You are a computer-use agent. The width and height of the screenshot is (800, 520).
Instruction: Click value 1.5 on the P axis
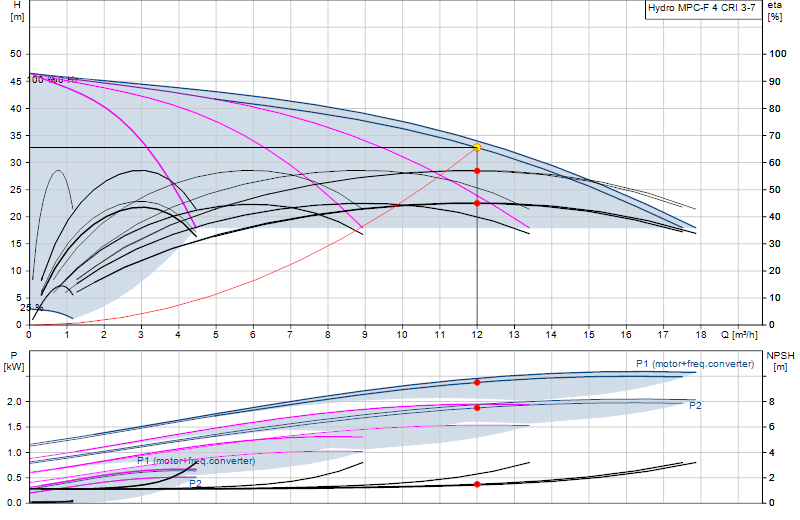point(14,427)
